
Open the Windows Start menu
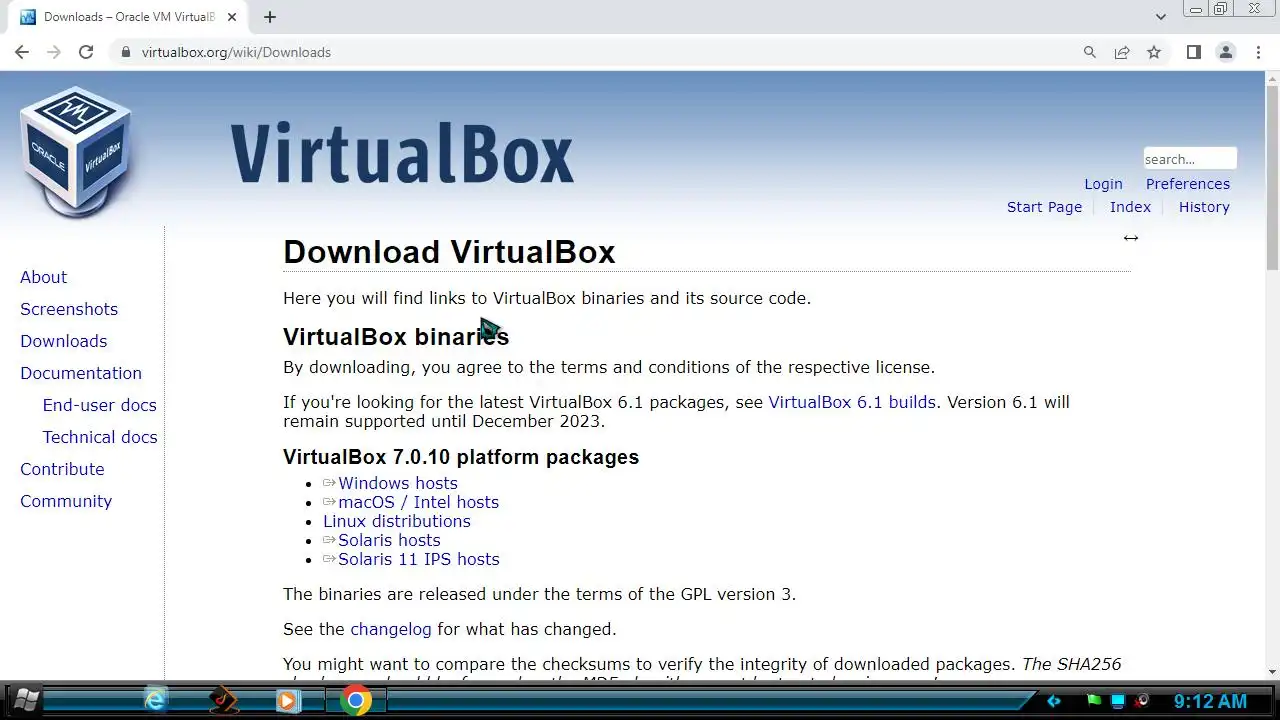coord(26,701)
